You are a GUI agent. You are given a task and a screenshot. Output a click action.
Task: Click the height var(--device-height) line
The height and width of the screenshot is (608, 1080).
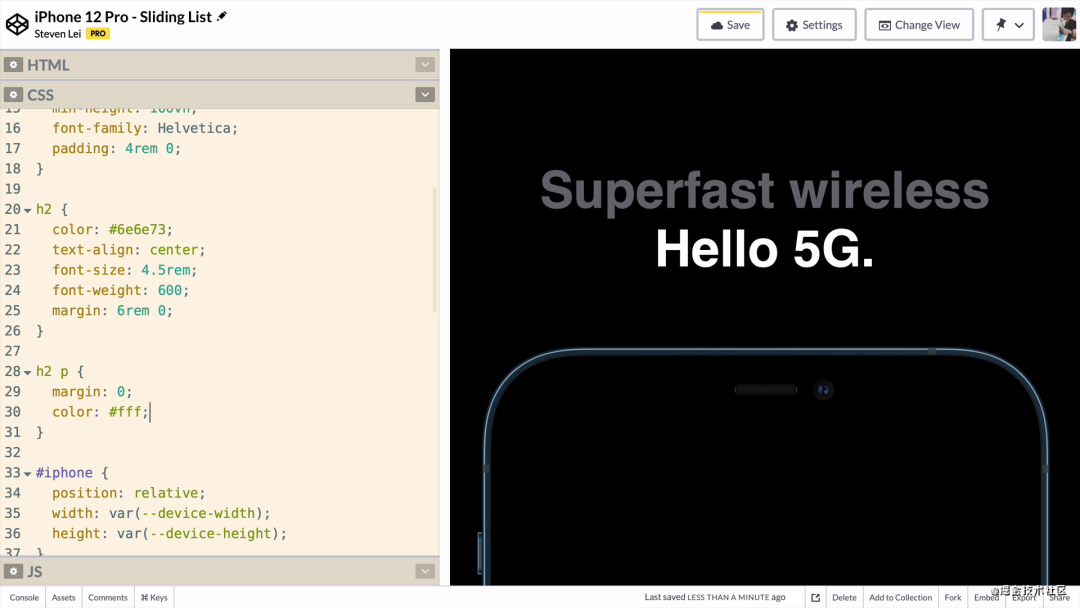[x=169, y=534]
